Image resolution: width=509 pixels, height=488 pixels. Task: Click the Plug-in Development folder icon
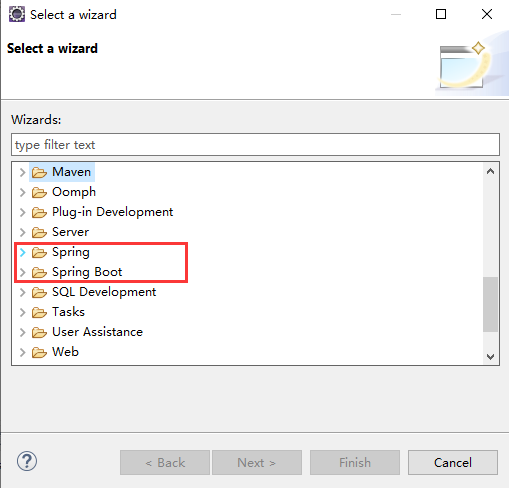click(39, 213)
